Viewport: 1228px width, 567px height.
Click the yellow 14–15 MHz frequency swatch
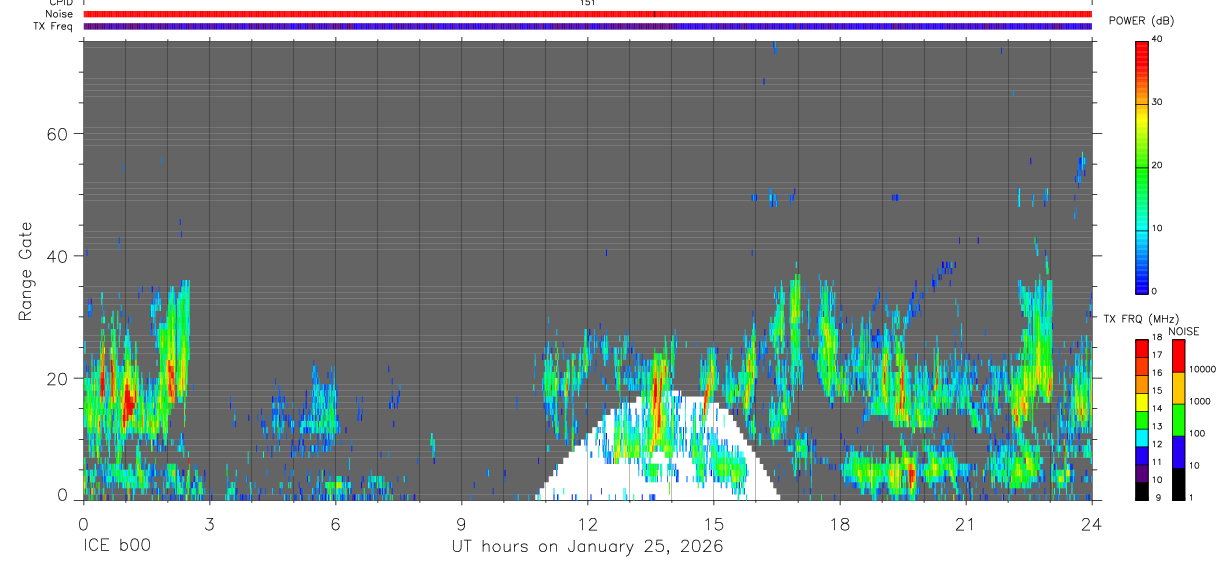click(x=1142, y=402)
